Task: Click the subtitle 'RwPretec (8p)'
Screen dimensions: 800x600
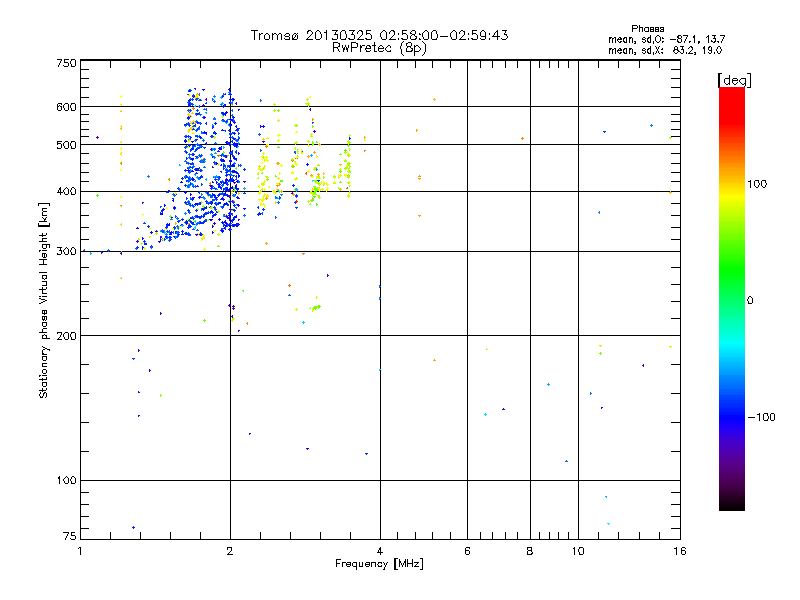Action: click(379, 48)
